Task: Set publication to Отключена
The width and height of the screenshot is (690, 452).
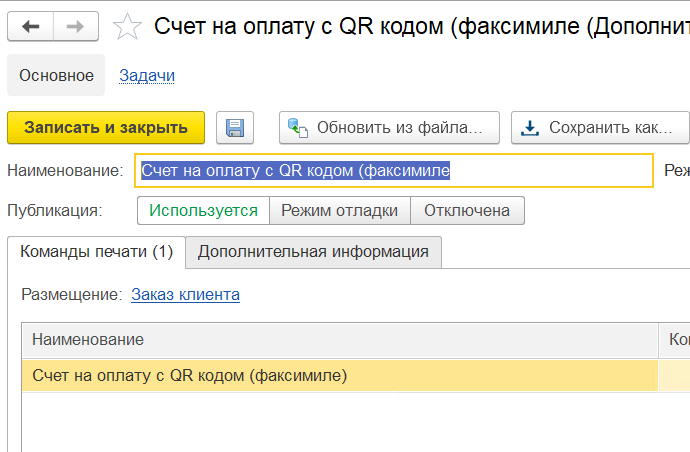Action: point(467,210)
